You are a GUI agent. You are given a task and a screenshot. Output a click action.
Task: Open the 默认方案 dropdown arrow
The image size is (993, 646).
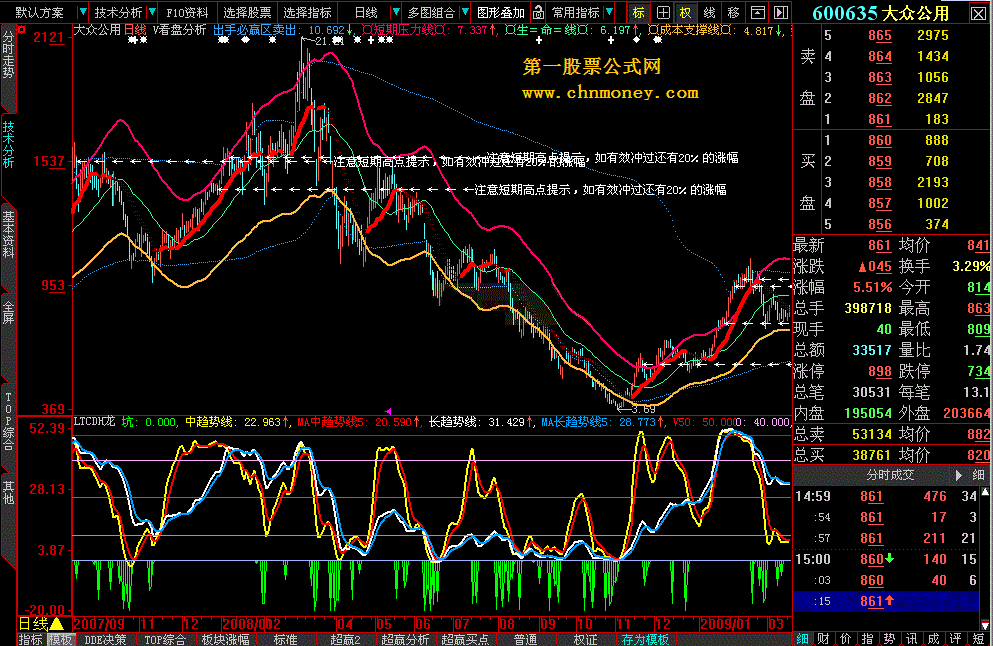[x=82, y=12]
